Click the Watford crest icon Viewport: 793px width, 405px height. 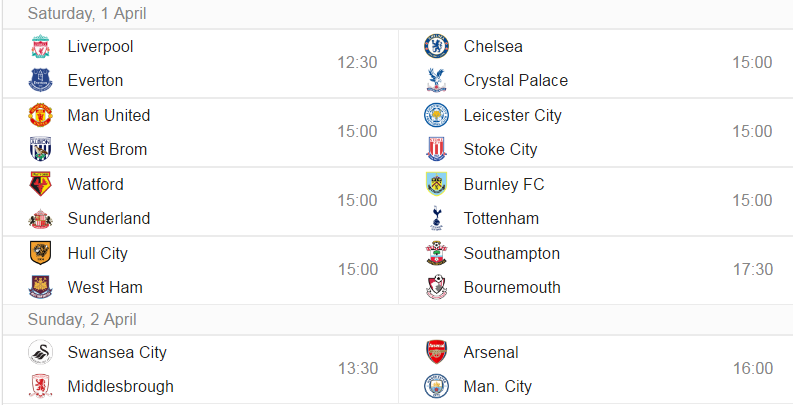(40, 184)
